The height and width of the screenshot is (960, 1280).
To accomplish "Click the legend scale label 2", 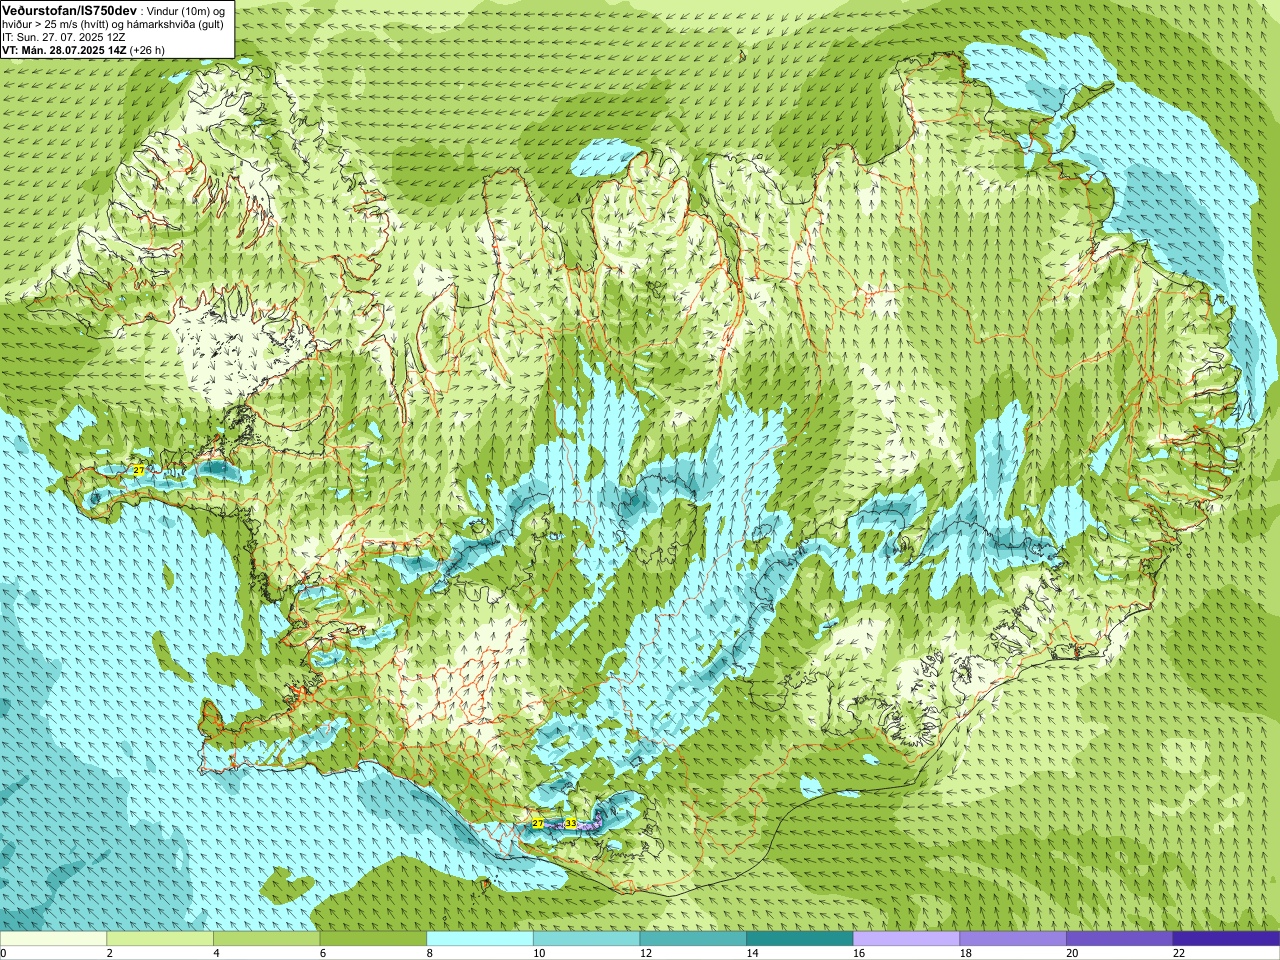I will pyautogui.click(x=109, y=953).
